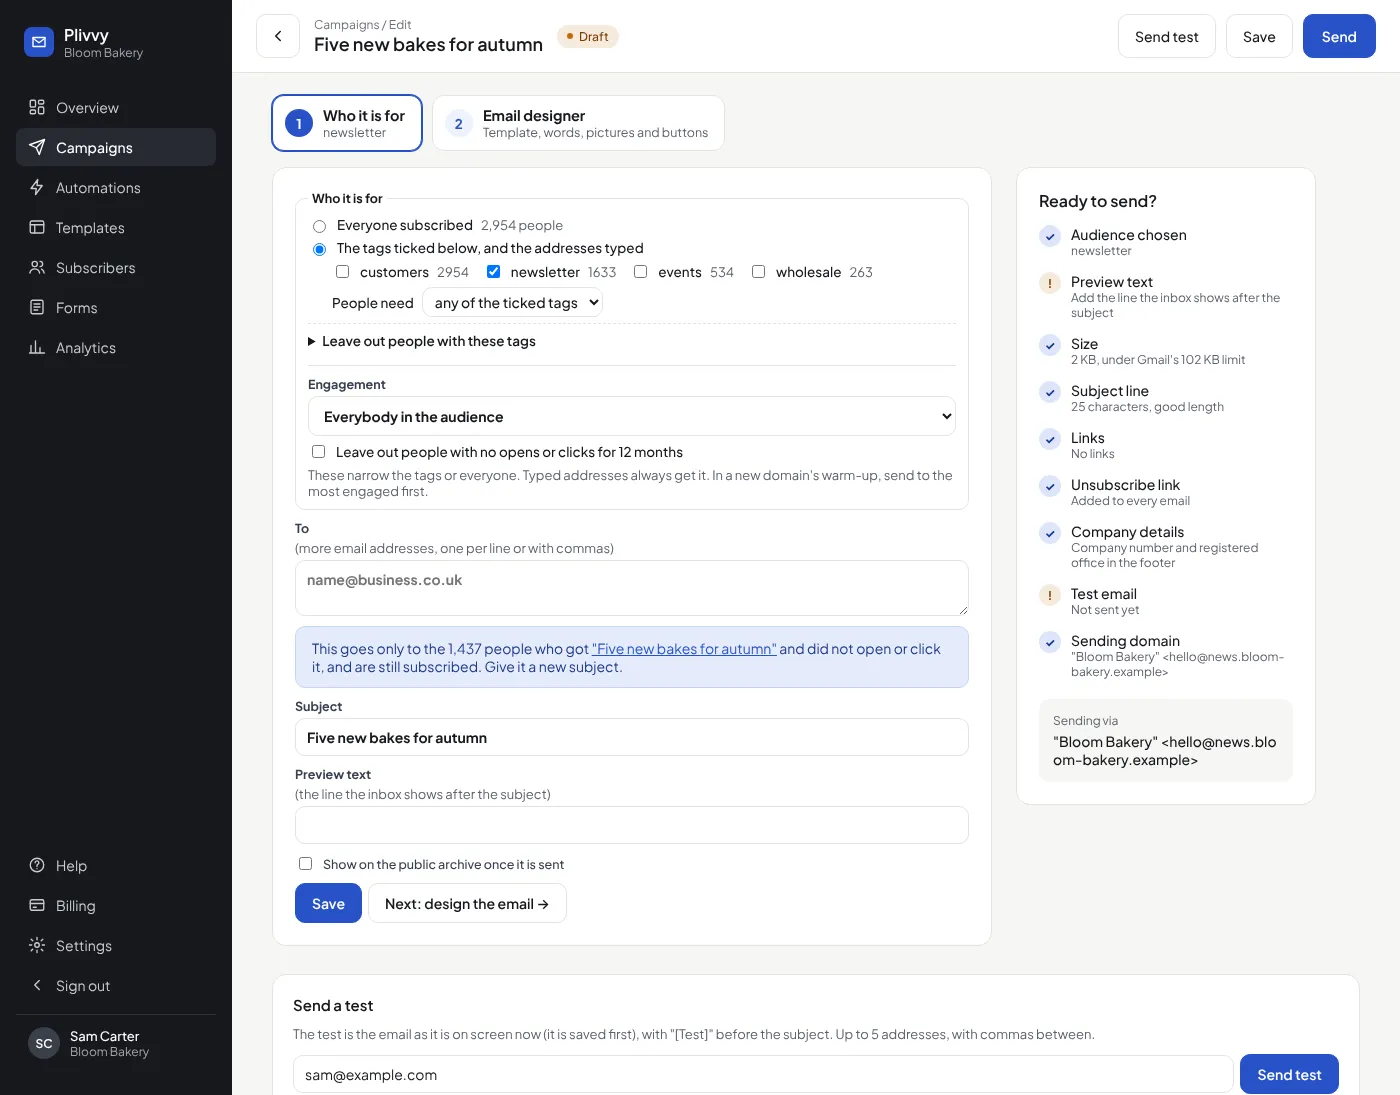Click the Subscribers people icon
1400x1095 pixels.
pyautogui.click(x=37, y=267)
